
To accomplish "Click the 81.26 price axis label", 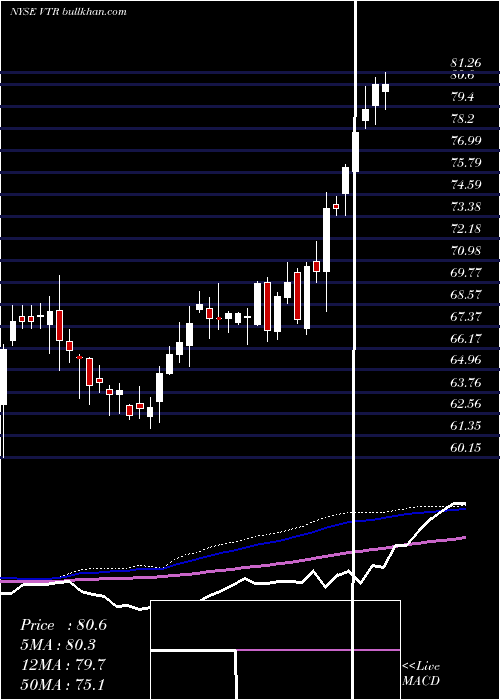I will tap(466, 63).
